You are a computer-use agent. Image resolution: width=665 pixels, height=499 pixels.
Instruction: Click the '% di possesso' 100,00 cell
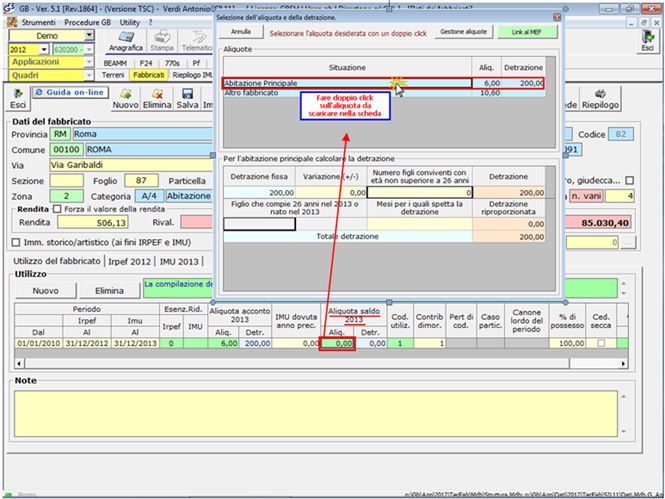click(567, 343)
